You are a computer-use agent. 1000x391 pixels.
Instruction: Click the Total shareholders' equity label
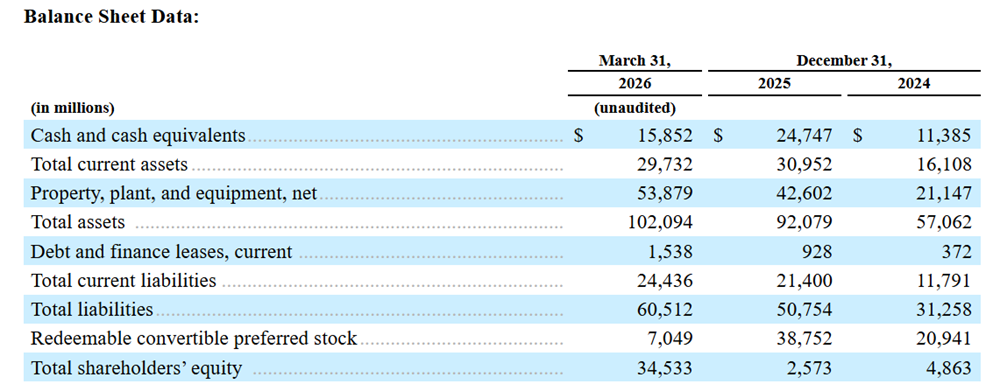tap(136, 368)
